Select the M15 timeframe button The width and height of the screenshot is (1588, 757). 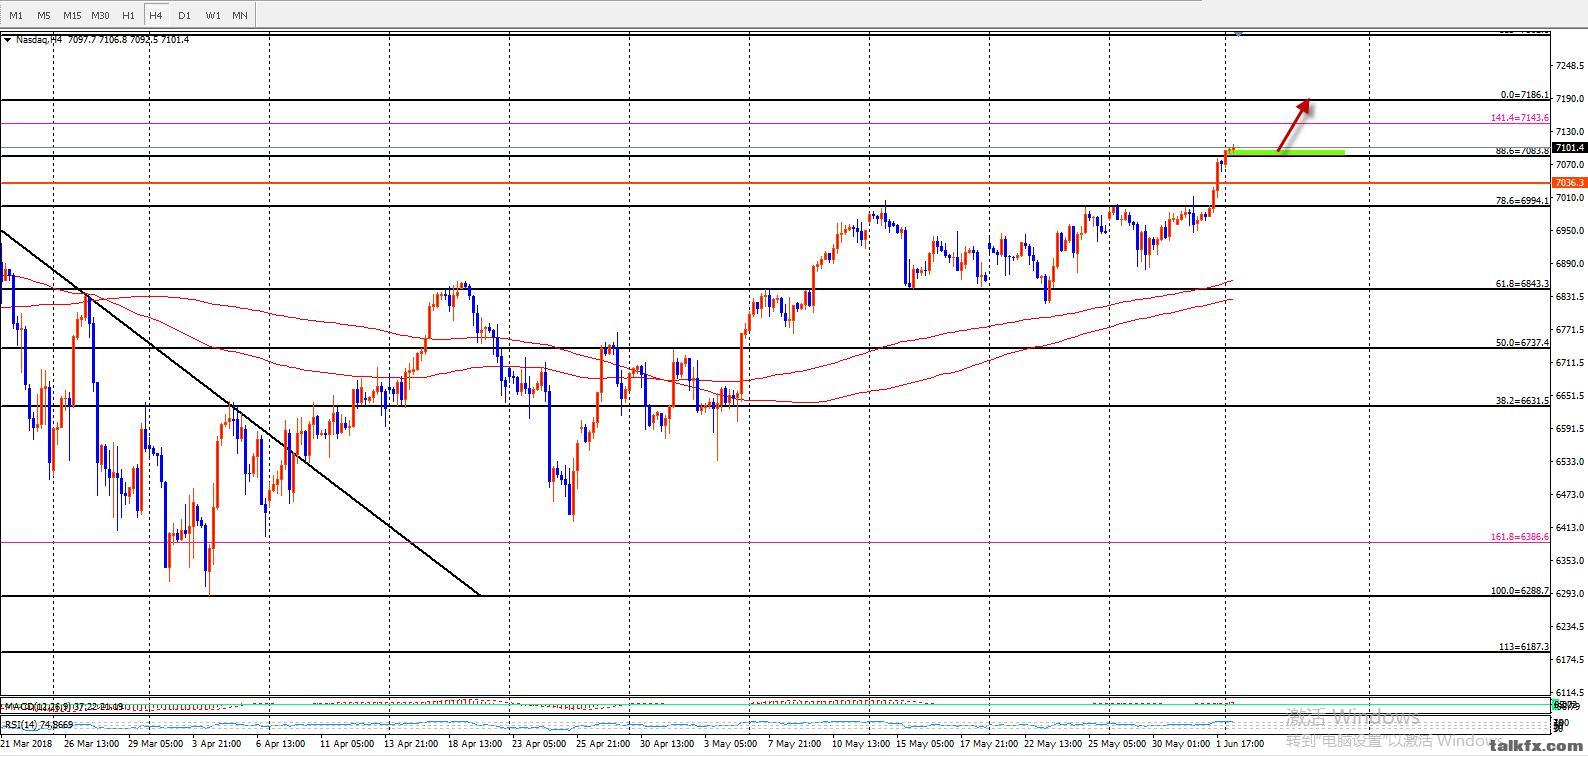click(72, 15)
